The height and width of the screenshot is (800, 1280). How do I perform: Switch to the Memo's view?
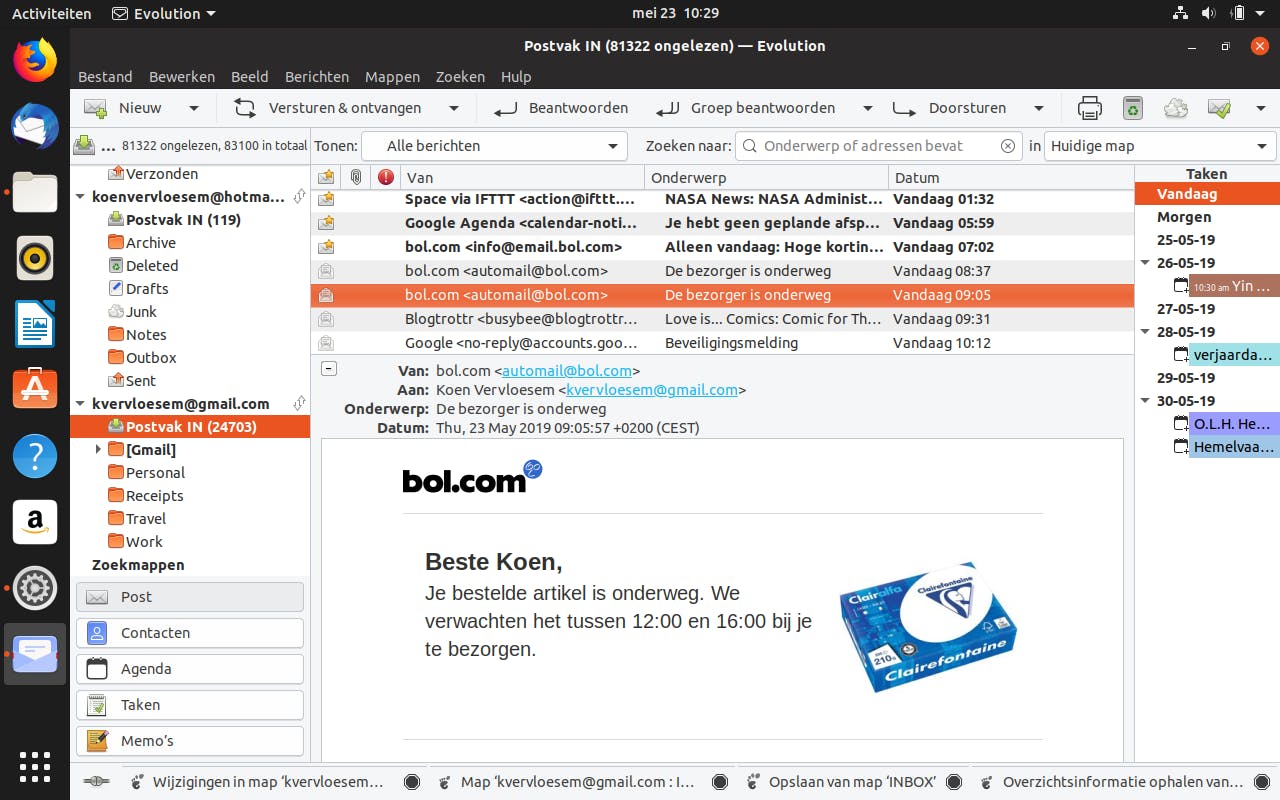pos(190,741)
